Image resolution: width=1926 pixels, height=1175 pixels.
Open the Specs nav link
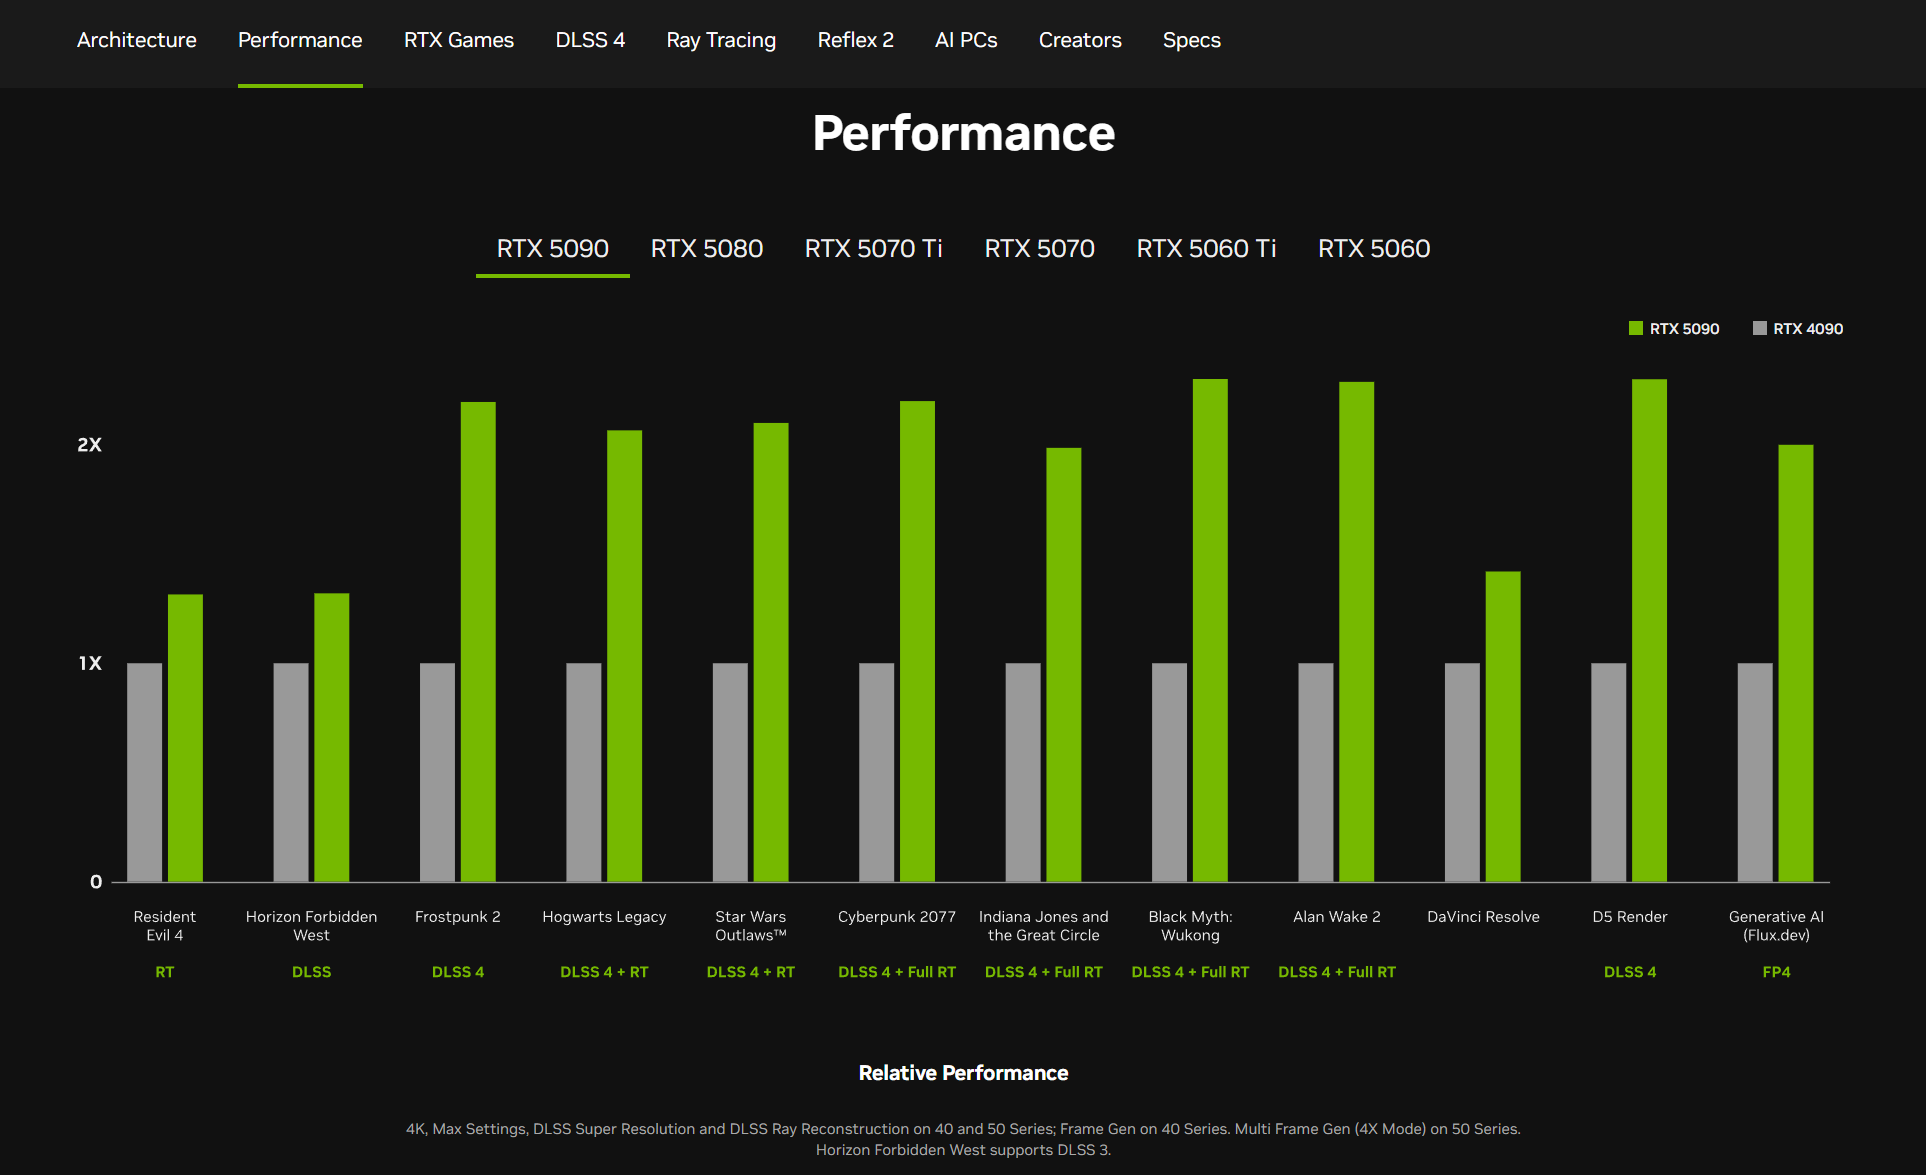coord(1191,40)
